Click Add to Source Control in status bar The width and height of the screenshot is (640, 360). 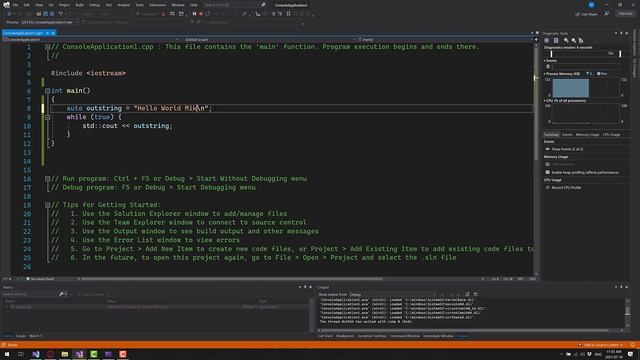coord(600,345)
